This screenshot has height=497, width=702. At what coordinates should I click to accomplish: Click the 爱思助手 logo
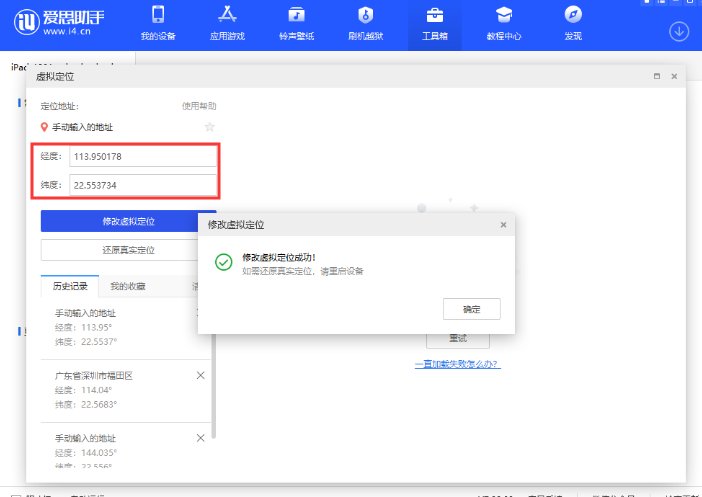click(x=59, y=21)
